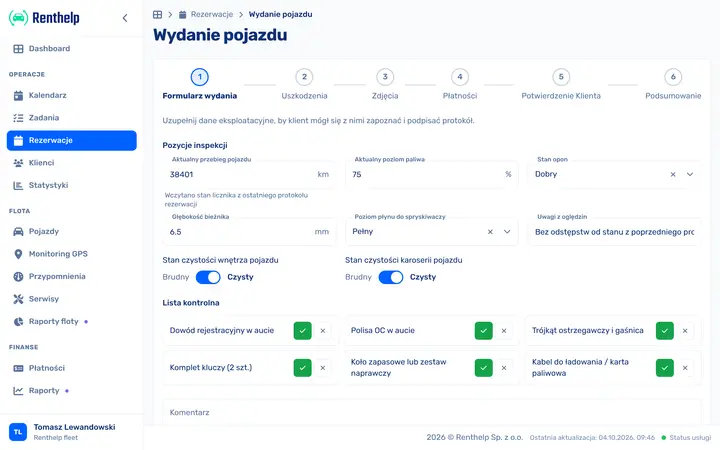Click the Aktualny poziom paliwa field
This screenshot has width=720, height=450.
pyautogui.click(x=432, y=174)
